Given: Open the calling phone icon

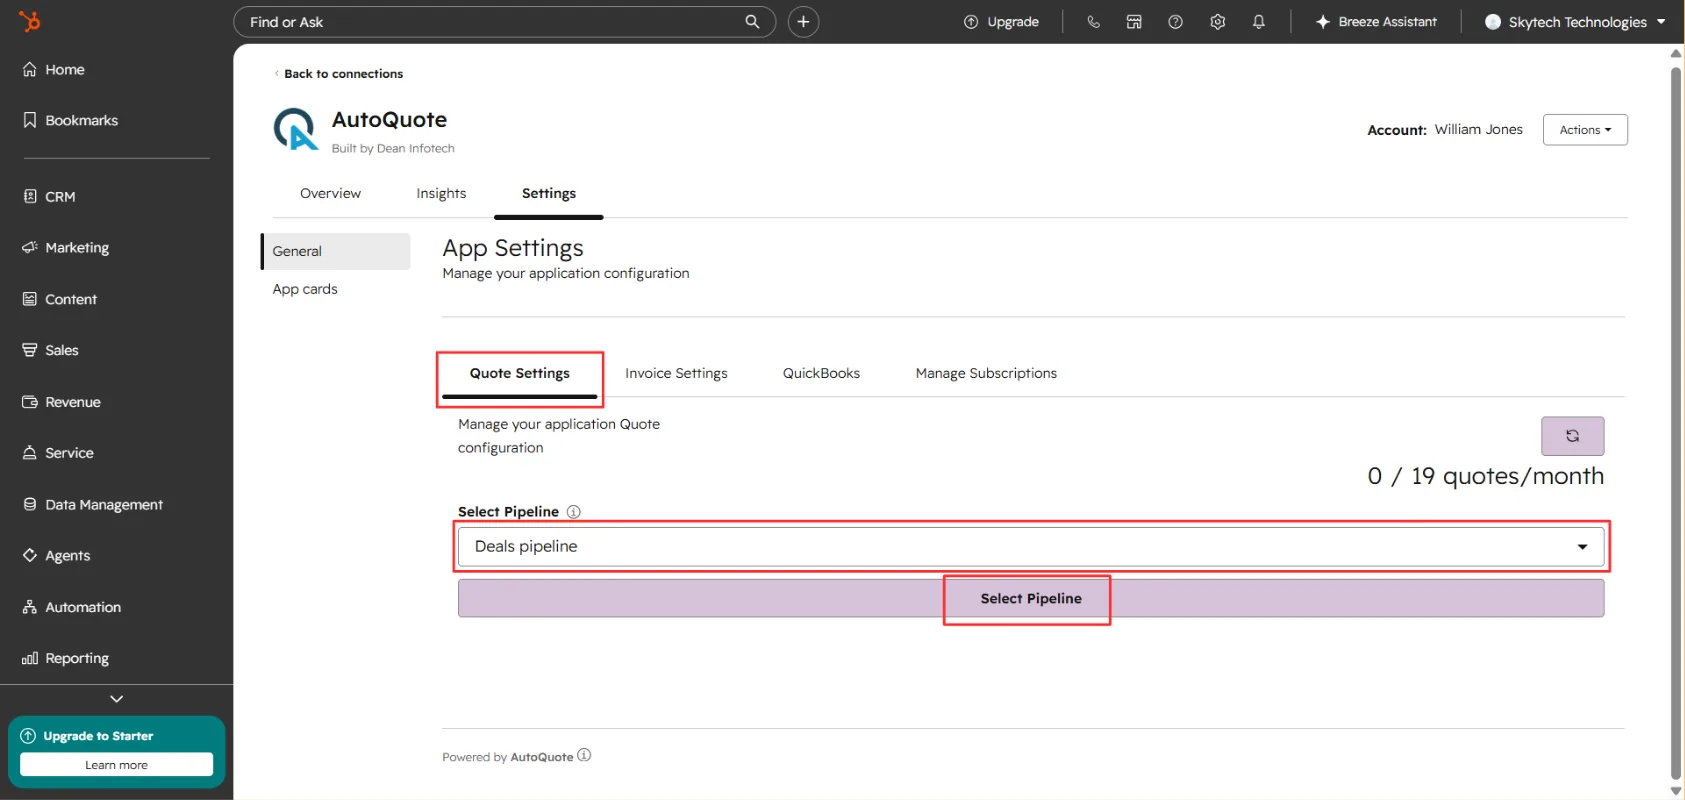Looking at the screenshot, I should [x=1093, y=22].
